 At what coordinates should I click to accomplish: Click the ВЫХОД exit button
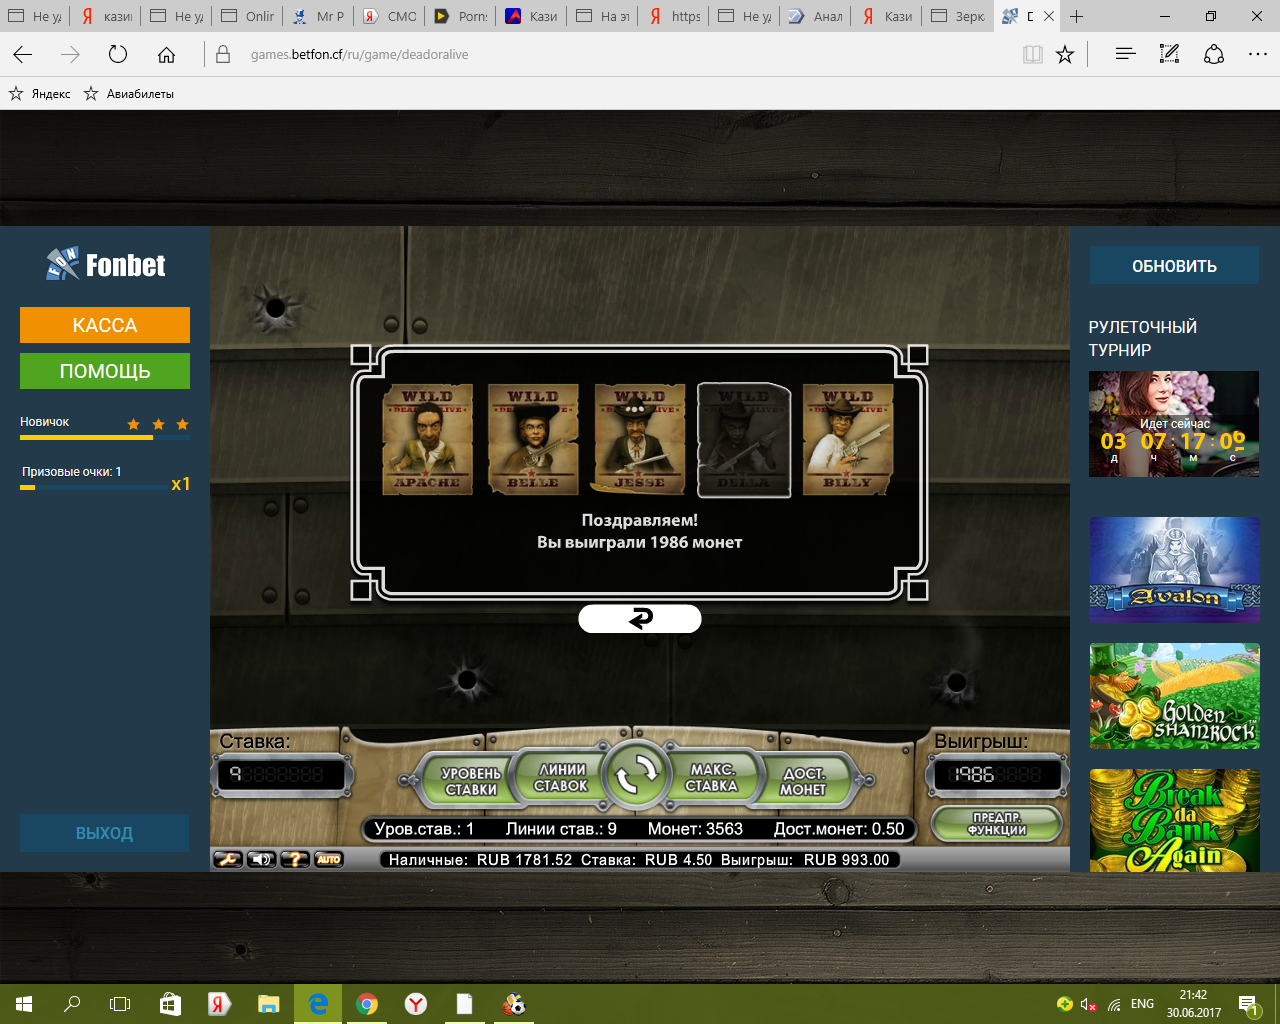pos(105,833)
